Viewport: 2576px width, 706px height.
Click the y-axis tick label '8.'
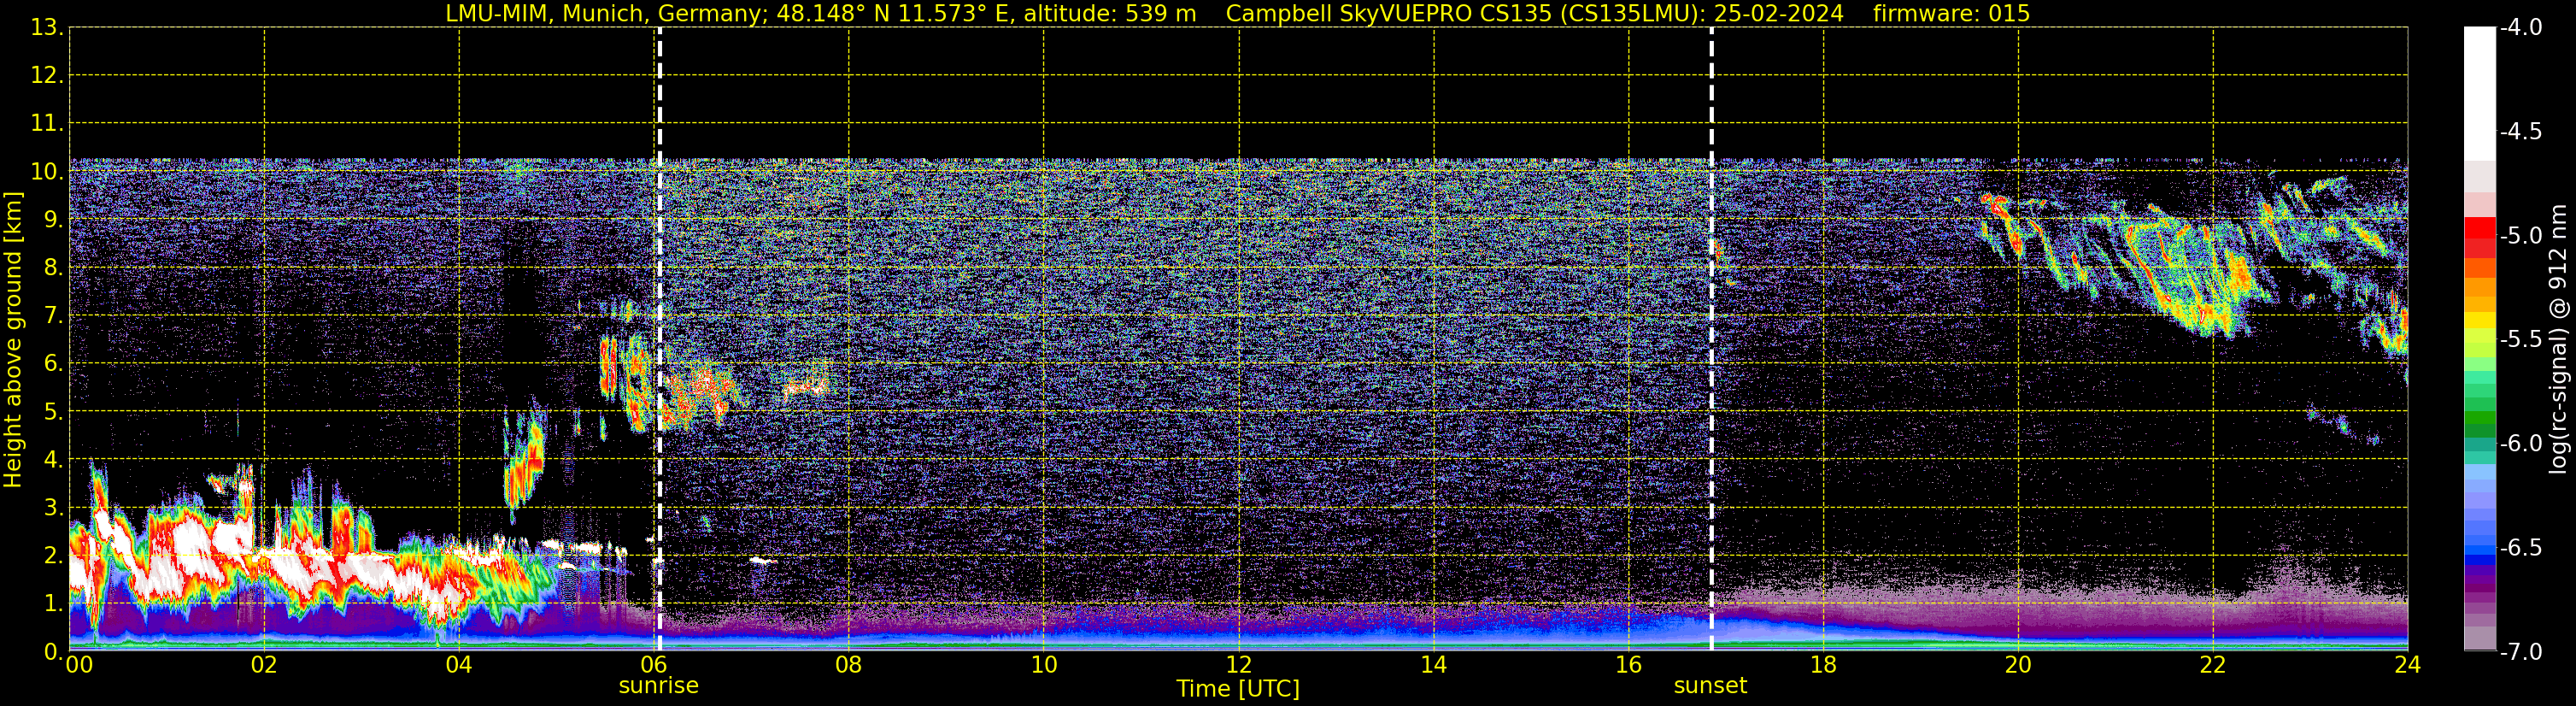click(x=53, y=268)
